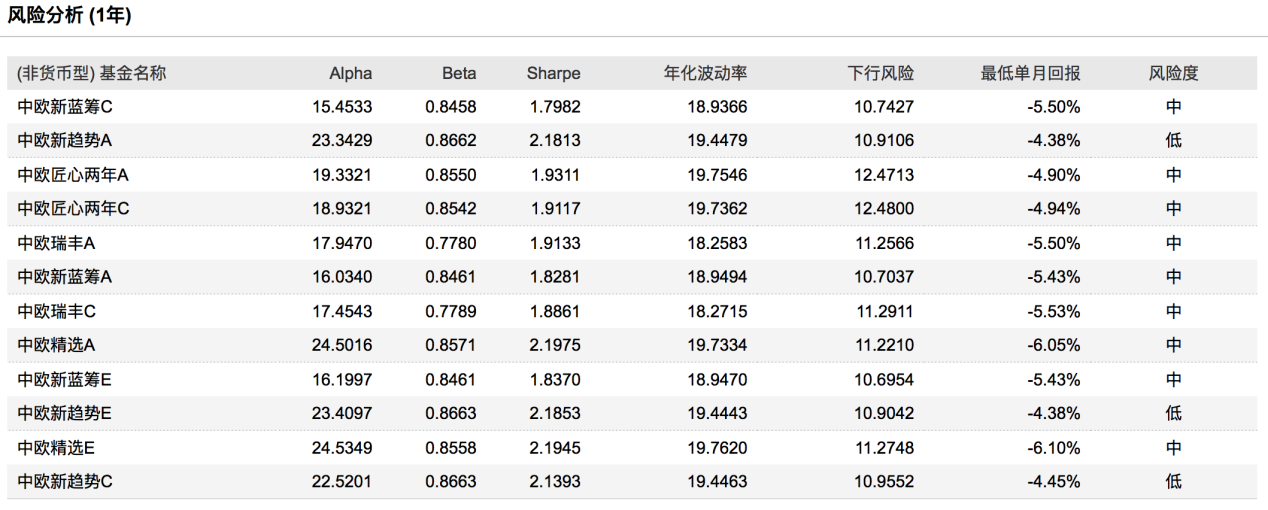The height and width of the screenshot is (510, 1268).
Task: Click the 下行风险 column header
Action: tap(881, 73)
